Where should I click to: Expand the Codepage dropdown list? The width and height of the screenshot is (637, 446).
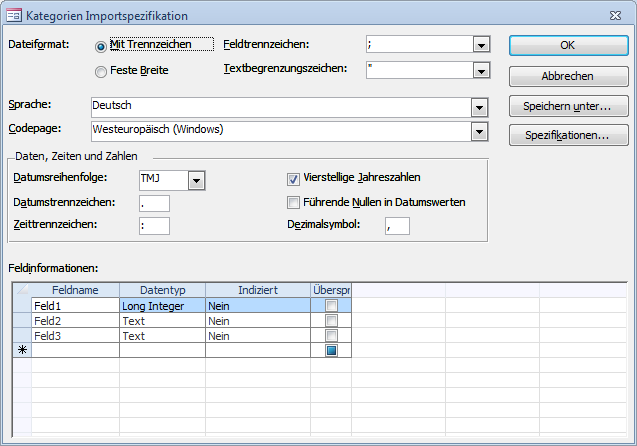(481, 131)
